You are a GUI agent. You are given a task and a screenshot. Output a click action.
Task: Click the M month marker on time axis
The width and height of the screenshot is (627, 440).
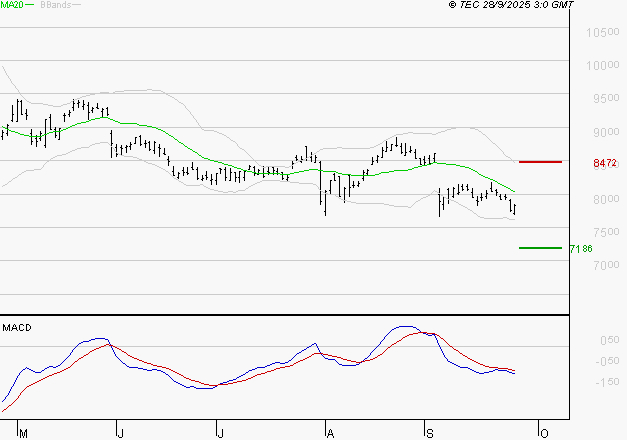click(x=23, y=434)
